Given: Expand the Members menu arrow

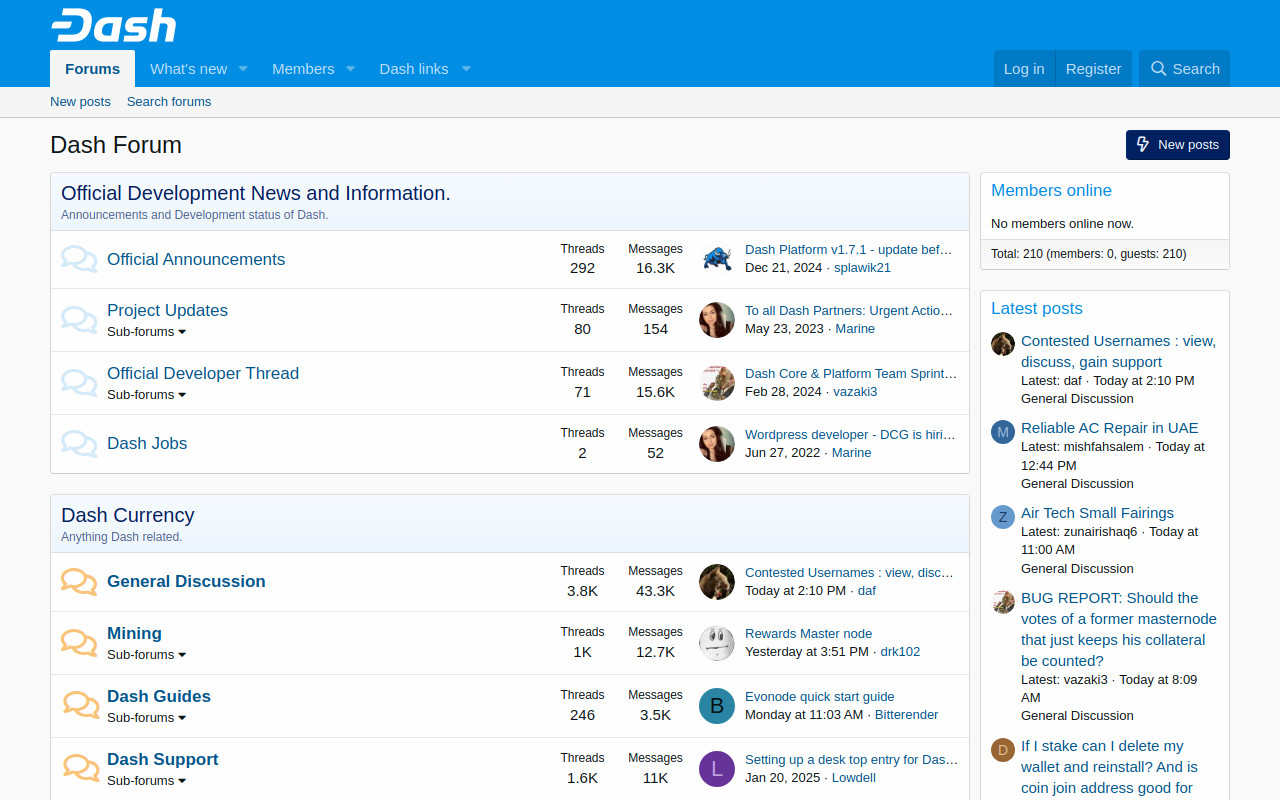Looking at the screenshot, I should [350, 69].
